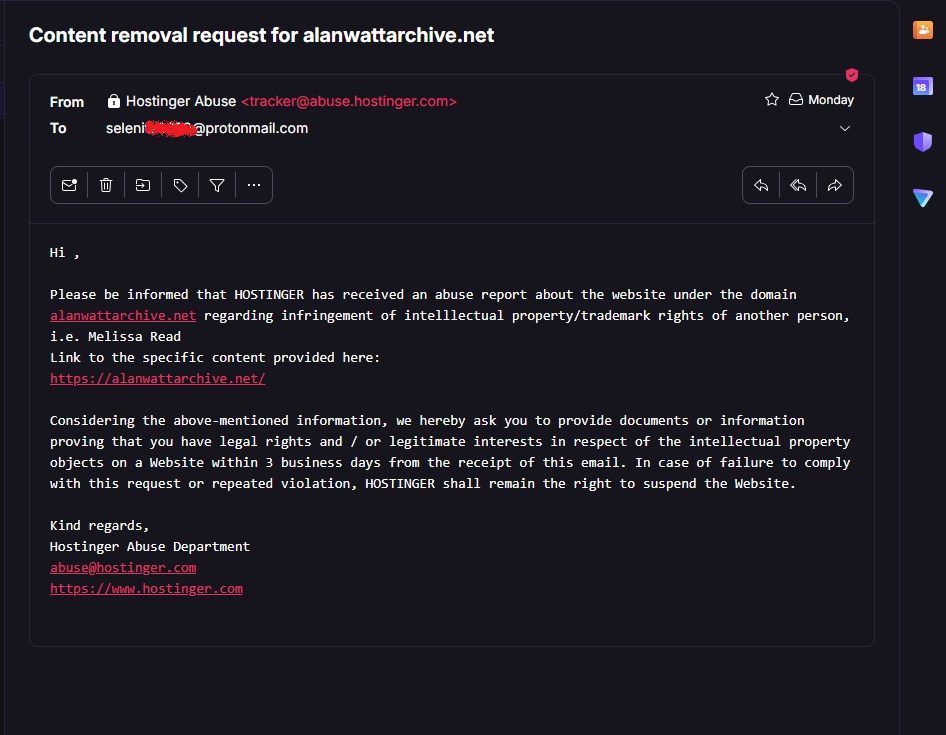The image size is (946, 735).
Task: Forward the message
Action: coord(835,185)
